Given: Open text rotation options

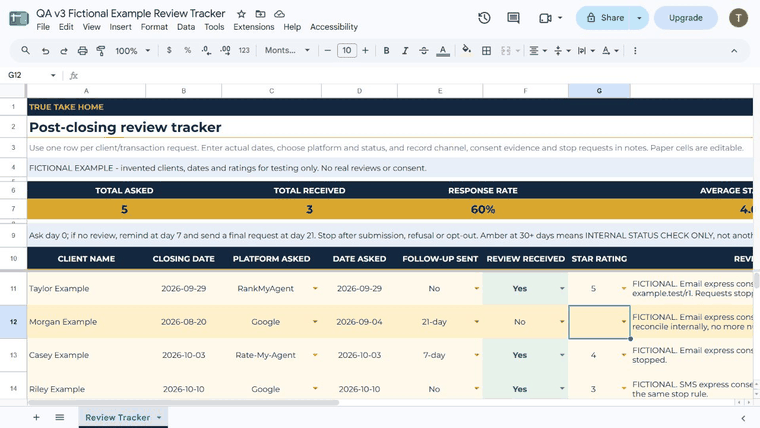Looking at the screenshot, I should click(x=610, y=50).
